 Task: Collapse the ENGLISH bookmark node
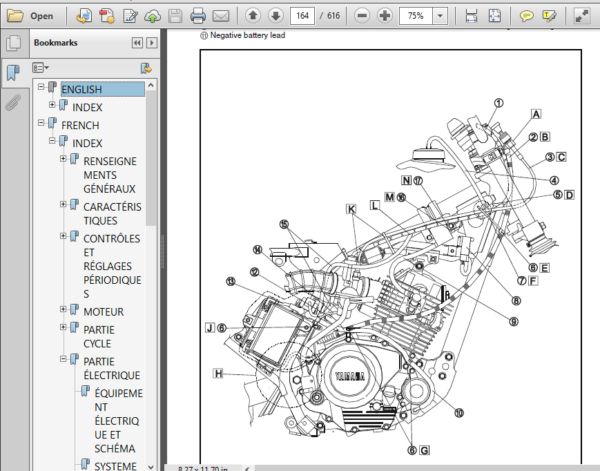coord(41,87)
